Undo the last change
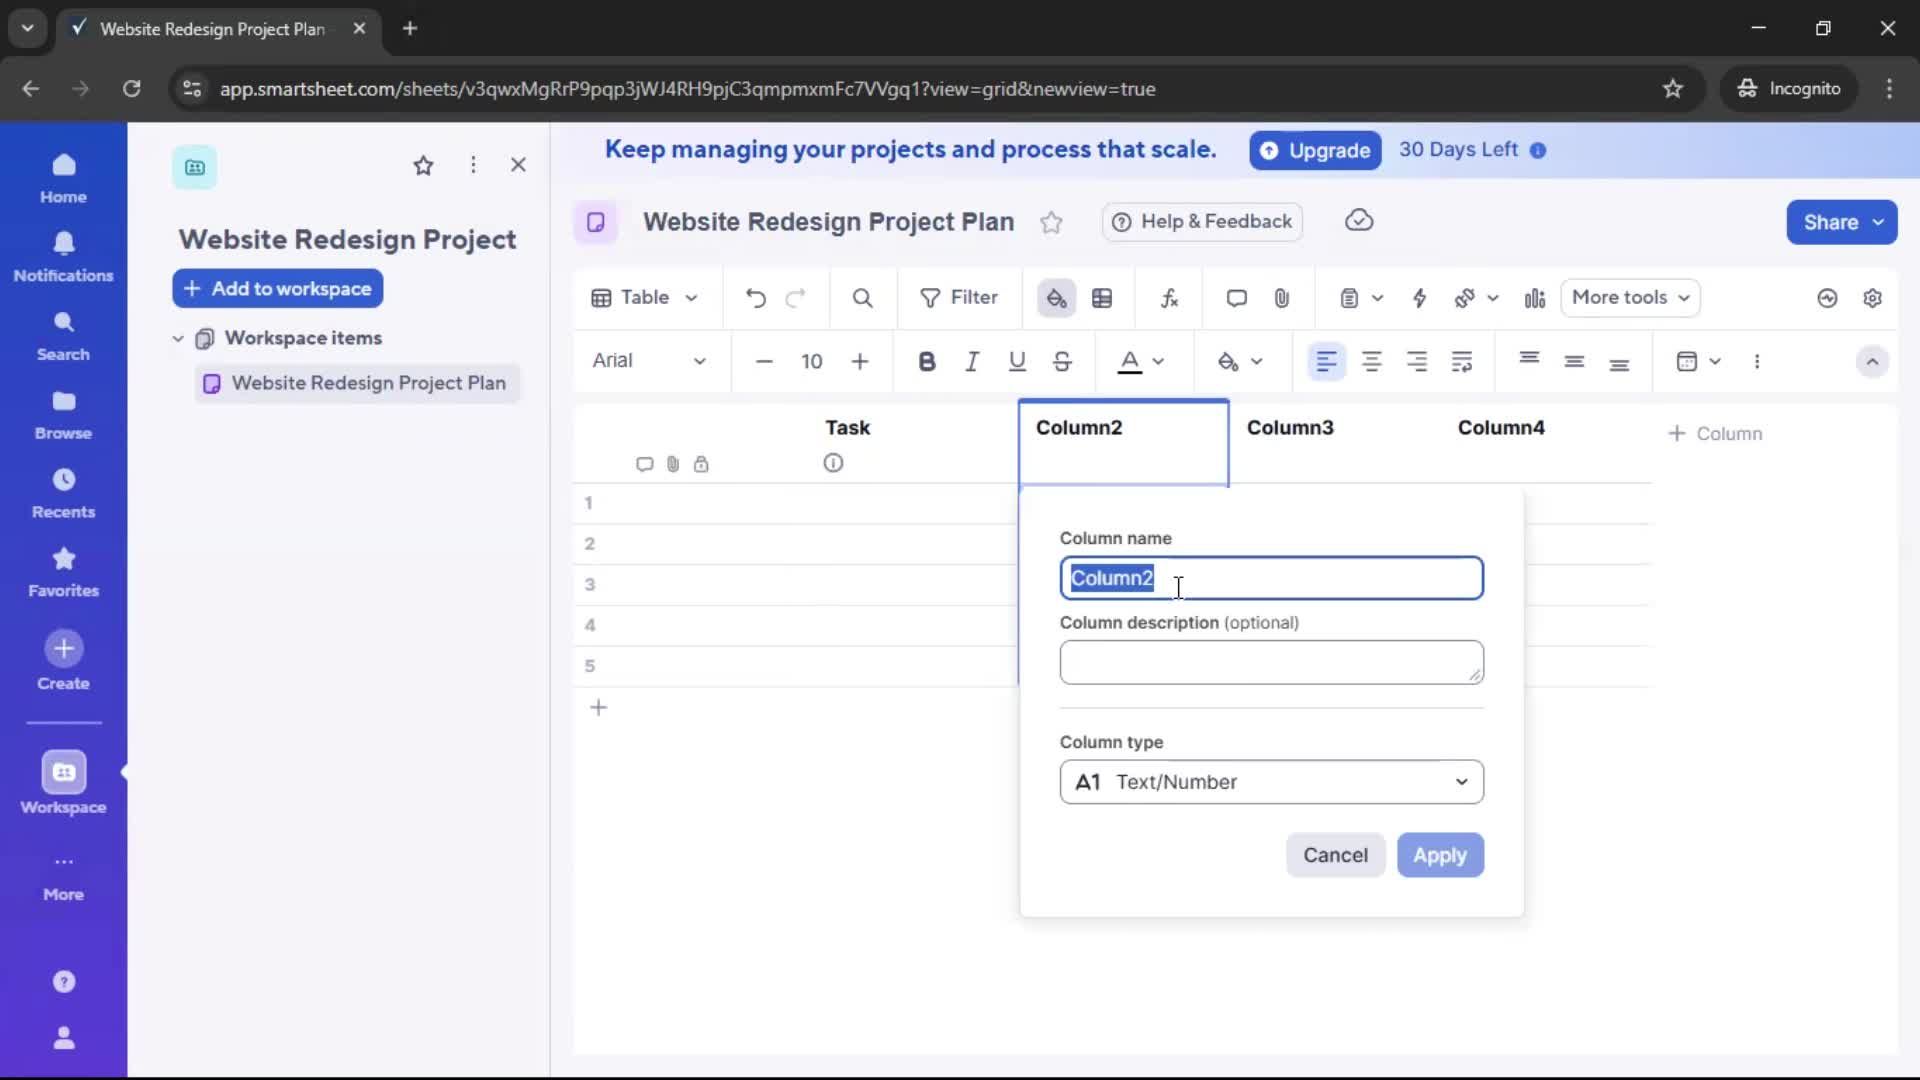Screen dimensions: 1920x1080 coord(756,298)
